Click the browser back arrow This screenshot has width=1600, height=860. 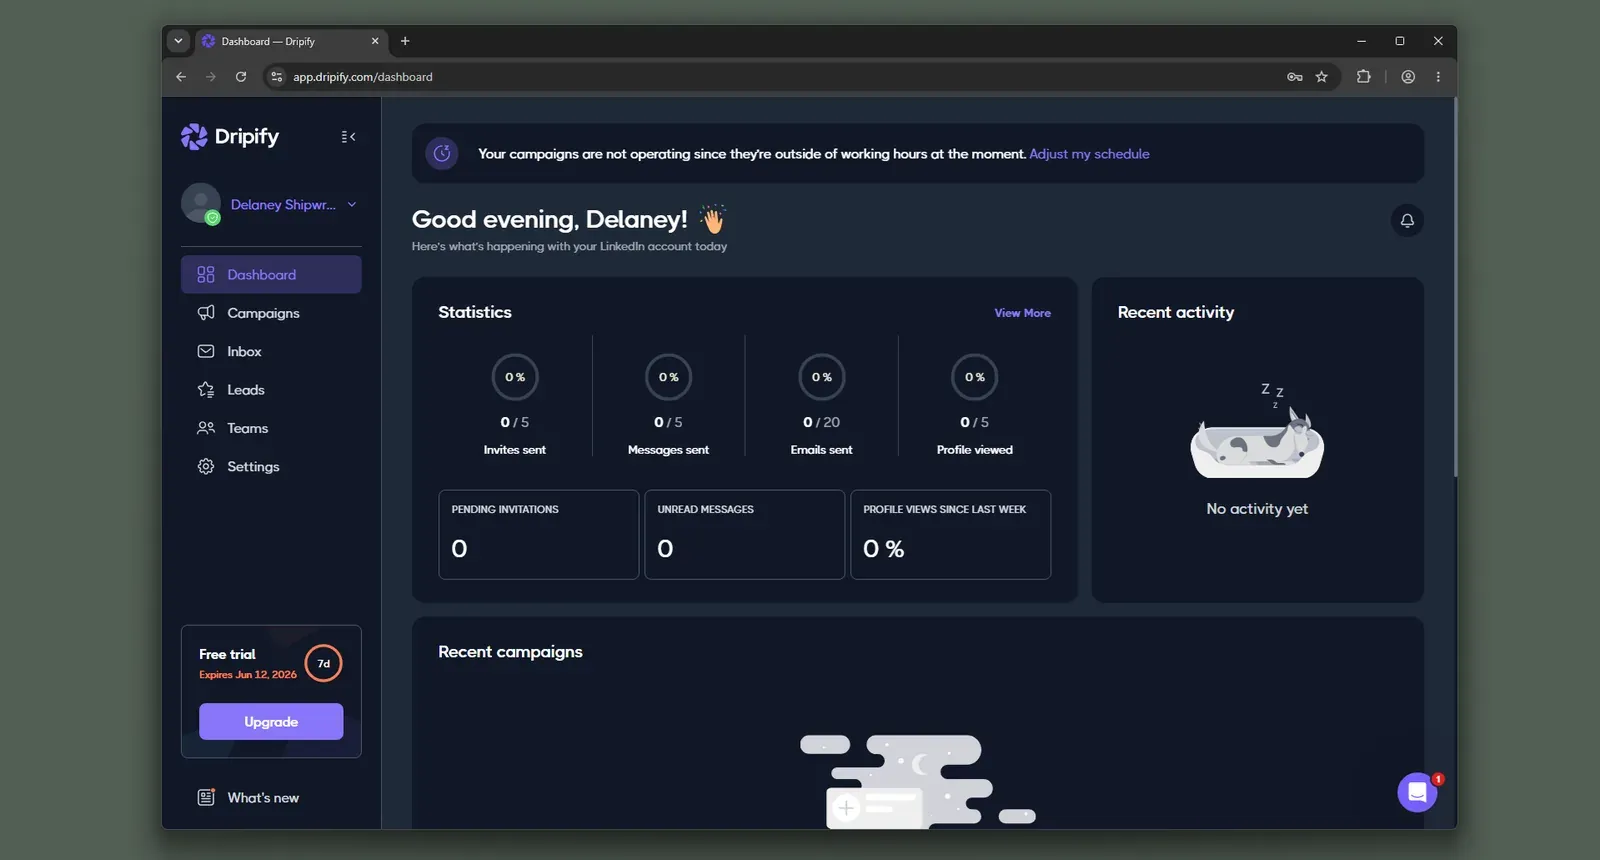click(x=181, y=77)
